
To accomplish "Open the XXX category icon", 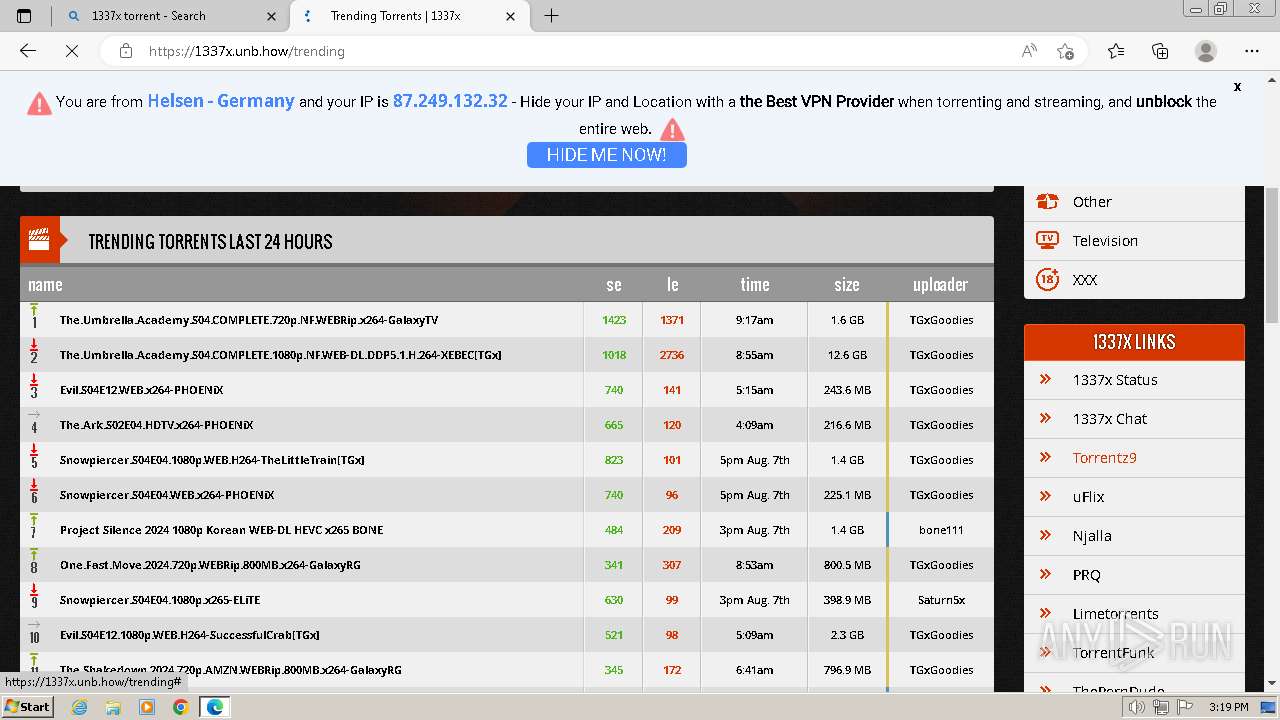I will click(x=1047, y=279).
